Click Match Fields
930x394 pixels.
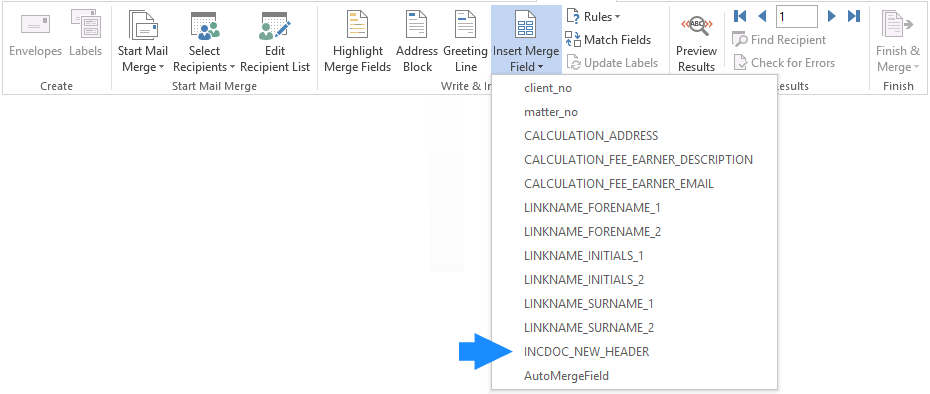(608, 40)
